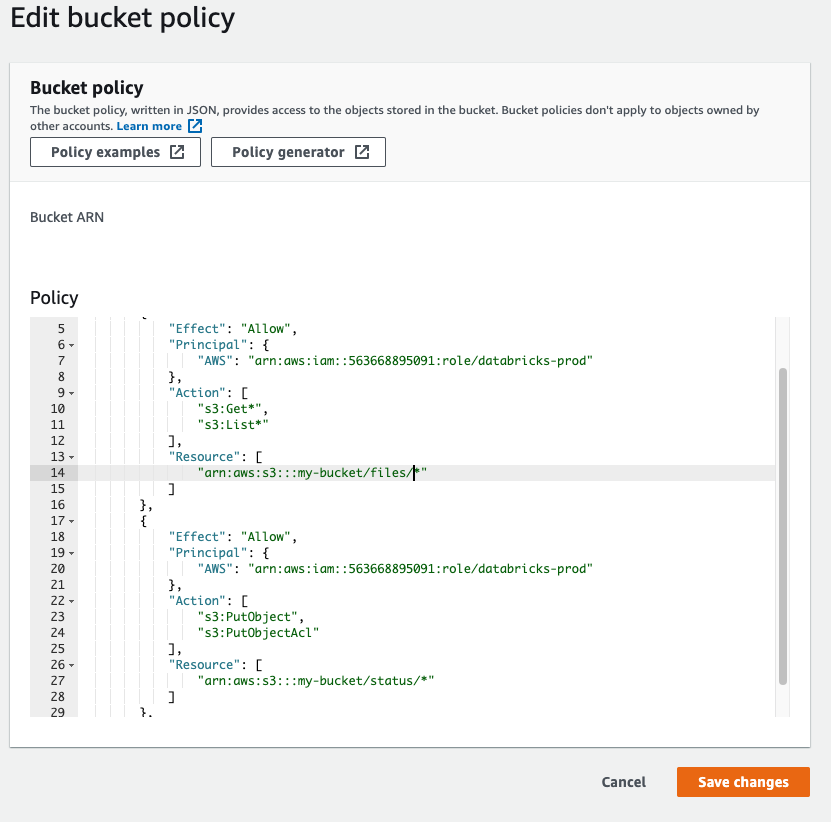Viewport: 831px width, 822px height.
Task: Open the Learn more link
Action: pos(149,126)
